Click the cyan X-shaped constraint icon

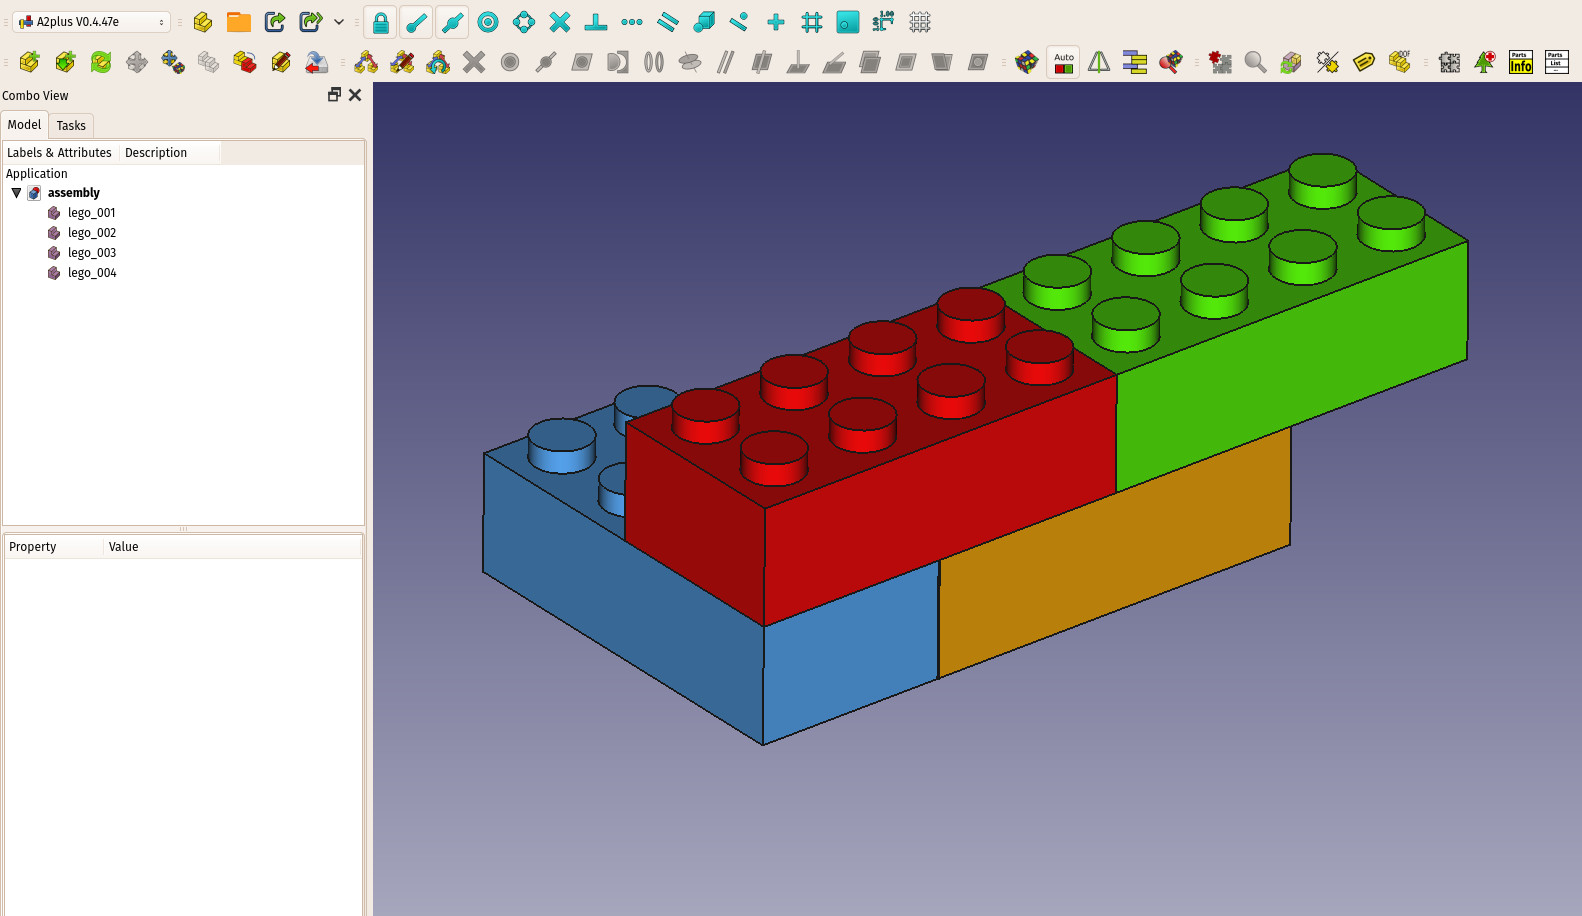(560, 22)
